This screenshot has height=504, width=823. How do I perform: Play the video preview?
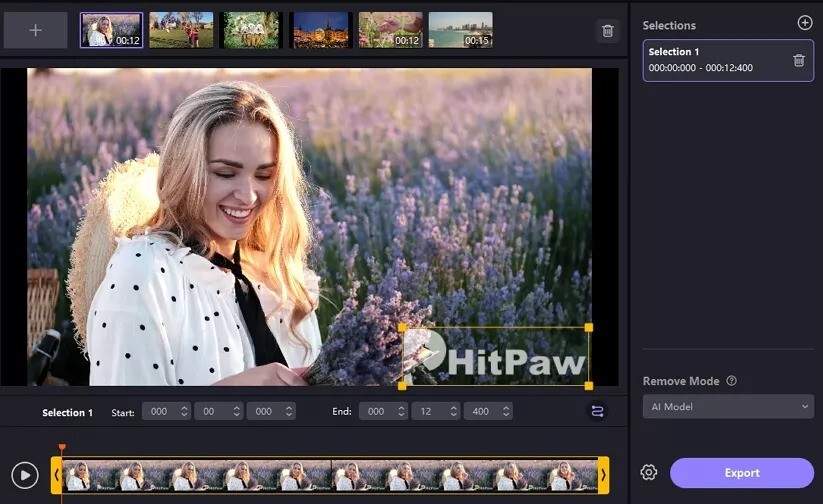(x=25, y=475)
